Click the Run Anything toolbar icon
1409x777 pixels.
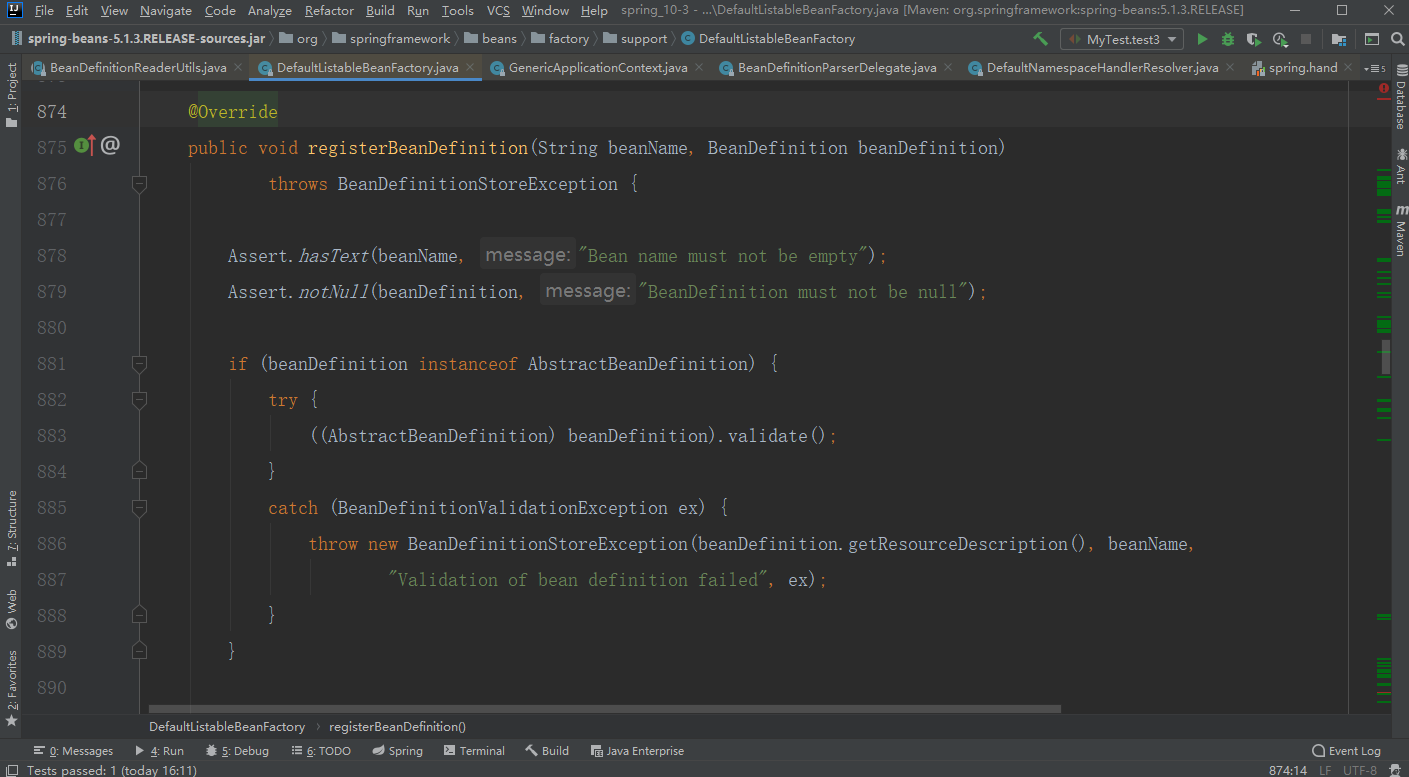1372,39
